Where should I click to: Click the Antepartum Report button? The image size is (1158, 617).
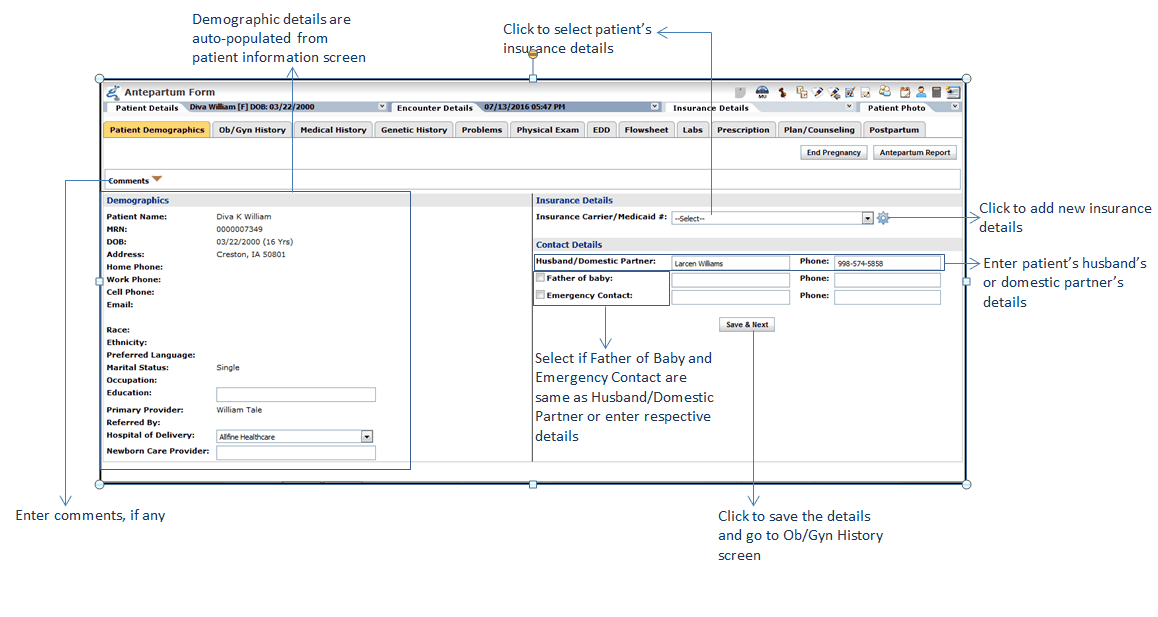[915, 153]
